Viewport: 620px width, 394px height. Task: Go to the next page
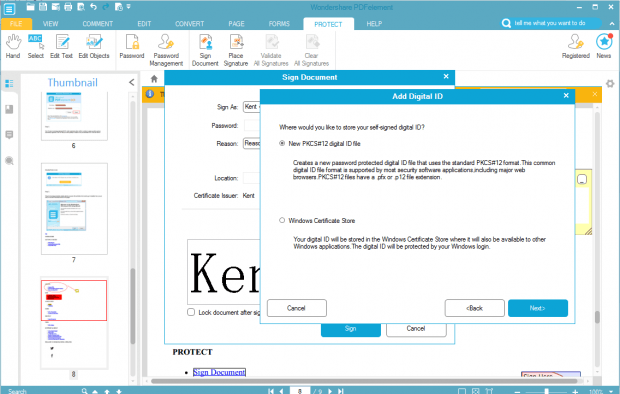pyautogui.click(x=330, y=391)
